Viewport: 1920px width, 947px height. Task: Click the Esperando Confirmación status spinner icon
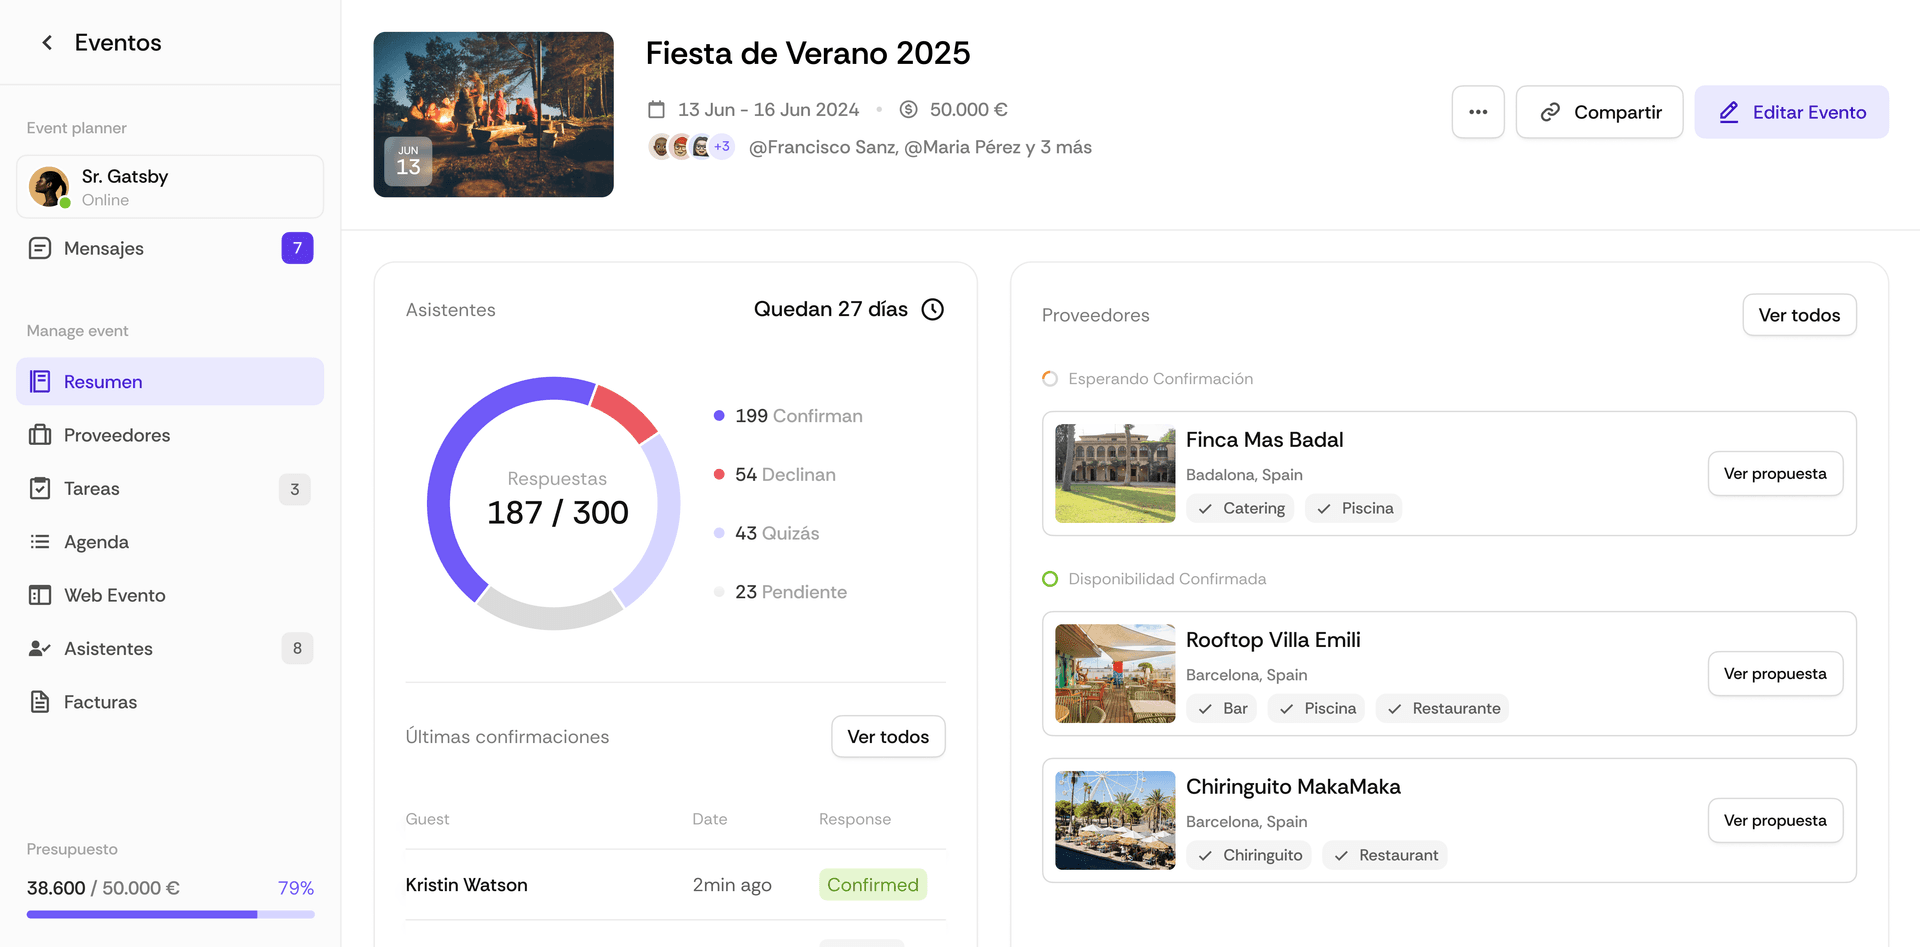(1050, 379)
